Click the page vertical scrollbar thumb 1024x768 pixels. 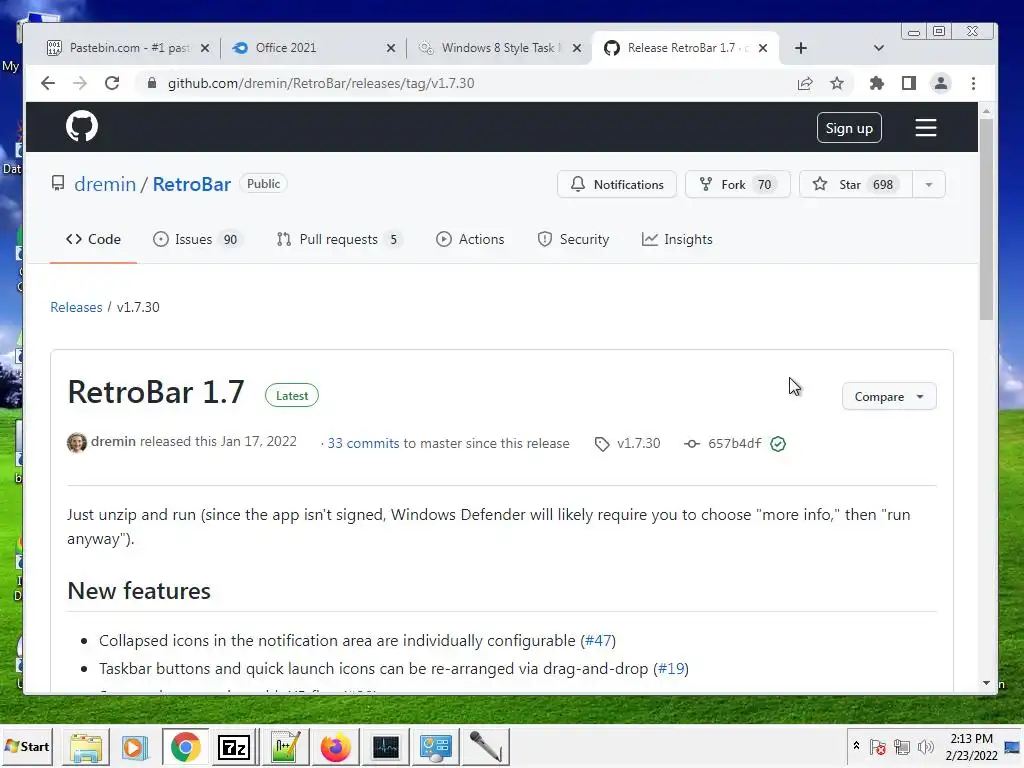click(986, 219)
